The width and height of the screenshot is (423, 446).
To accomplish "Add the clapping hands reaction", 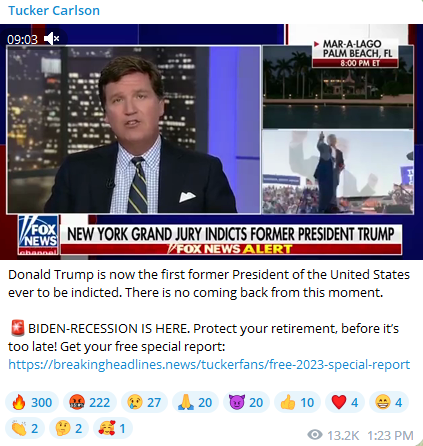I will tap(25, 428).
